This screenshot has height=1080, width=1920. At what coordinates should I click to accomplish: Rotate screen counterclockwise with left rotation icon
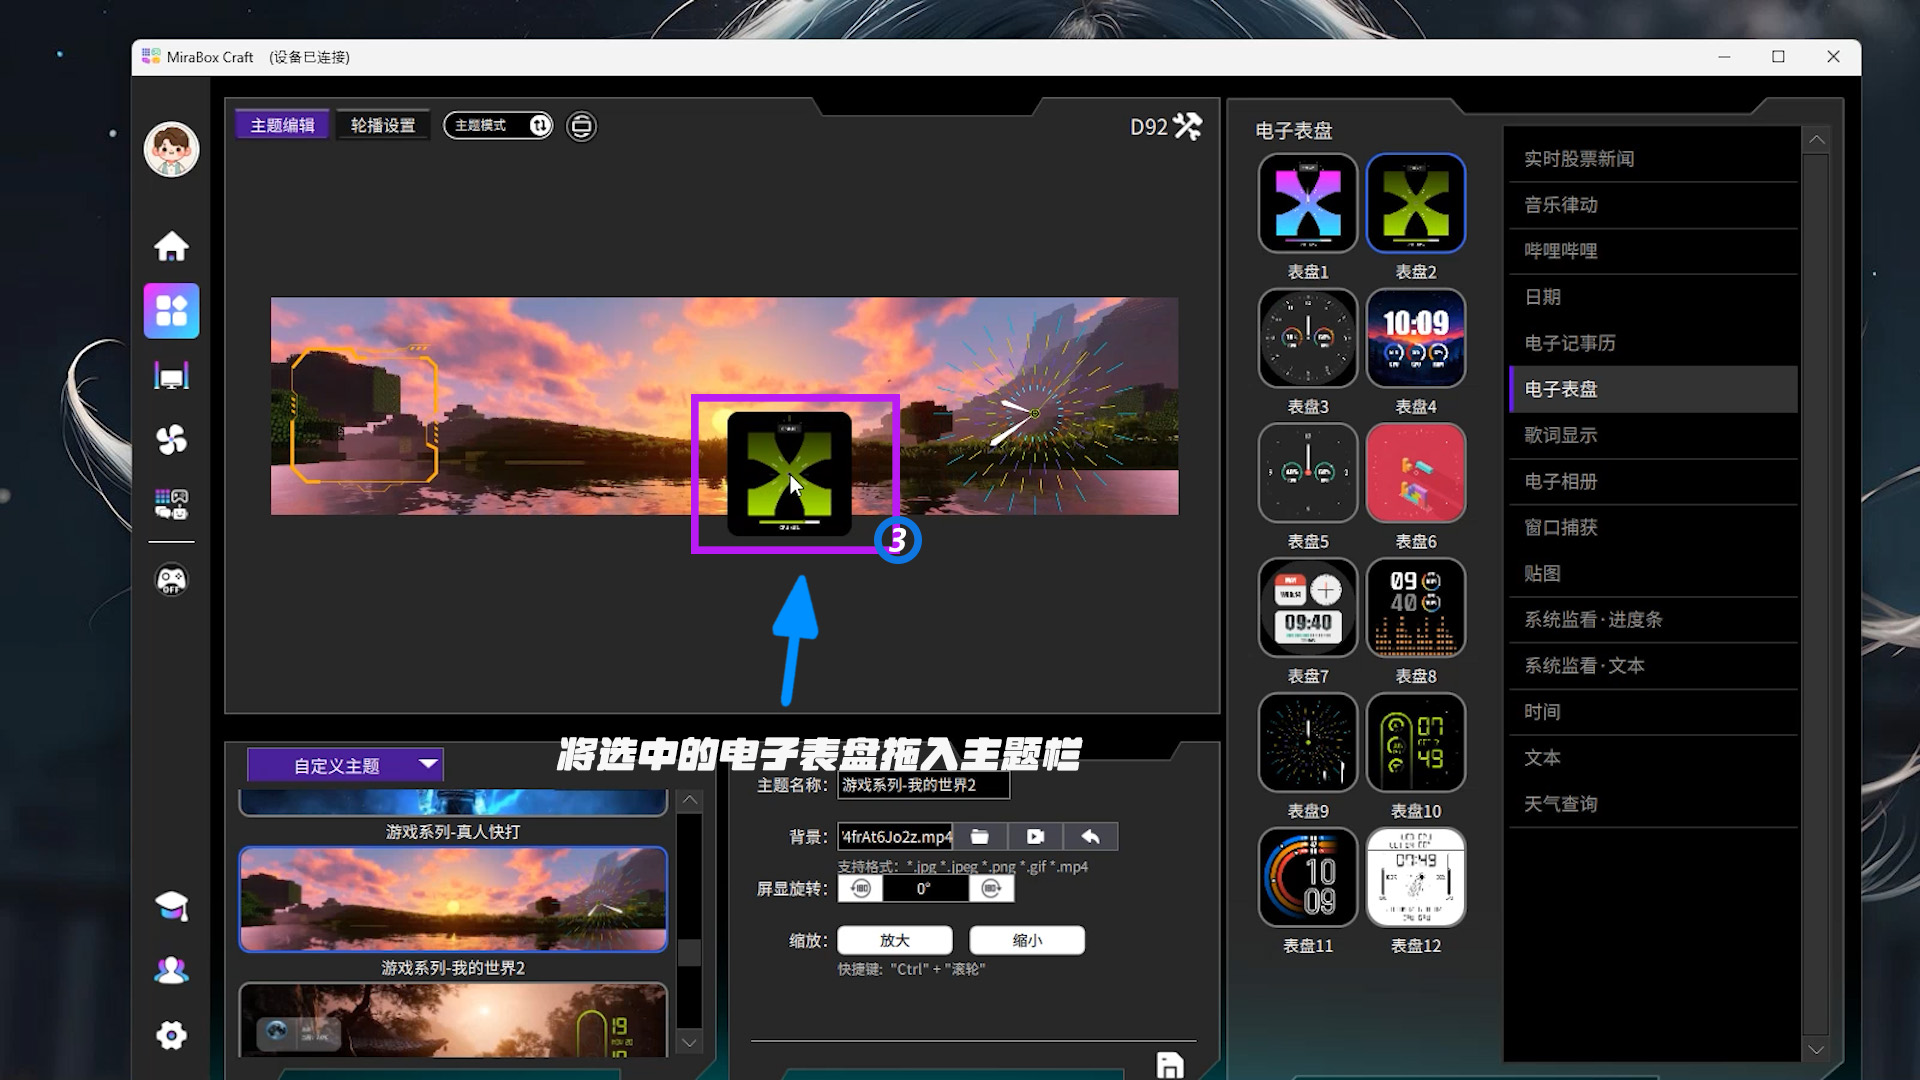pos(860,889)
